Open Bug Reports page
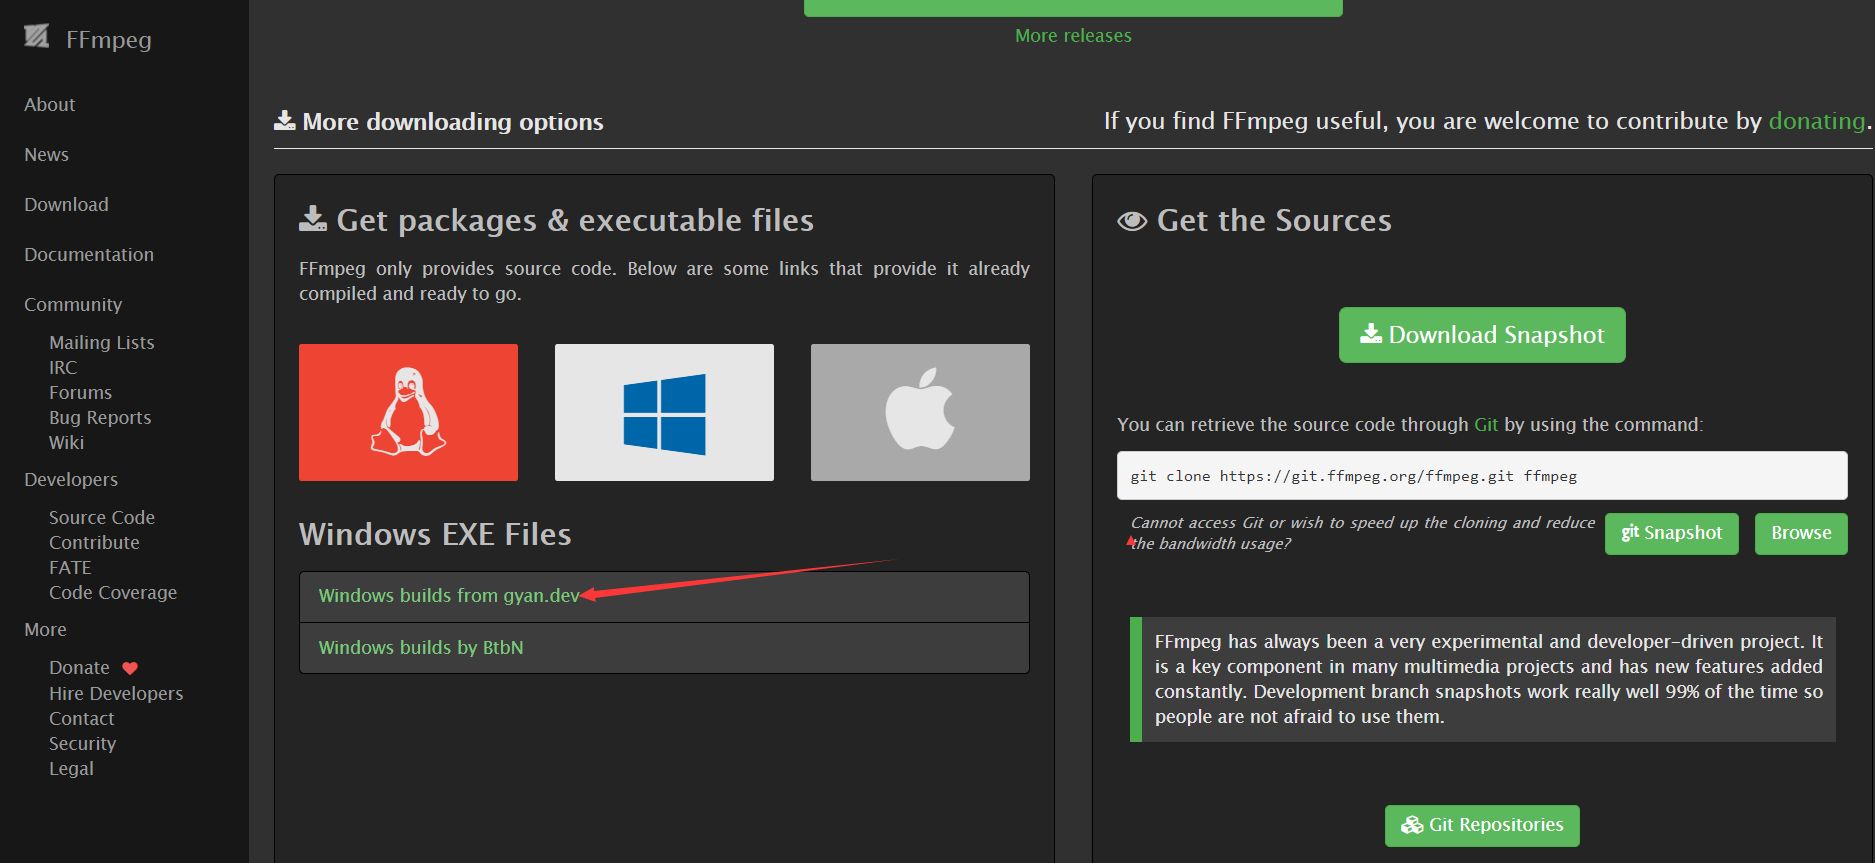 pyautogui.click(x=100, y=417)
